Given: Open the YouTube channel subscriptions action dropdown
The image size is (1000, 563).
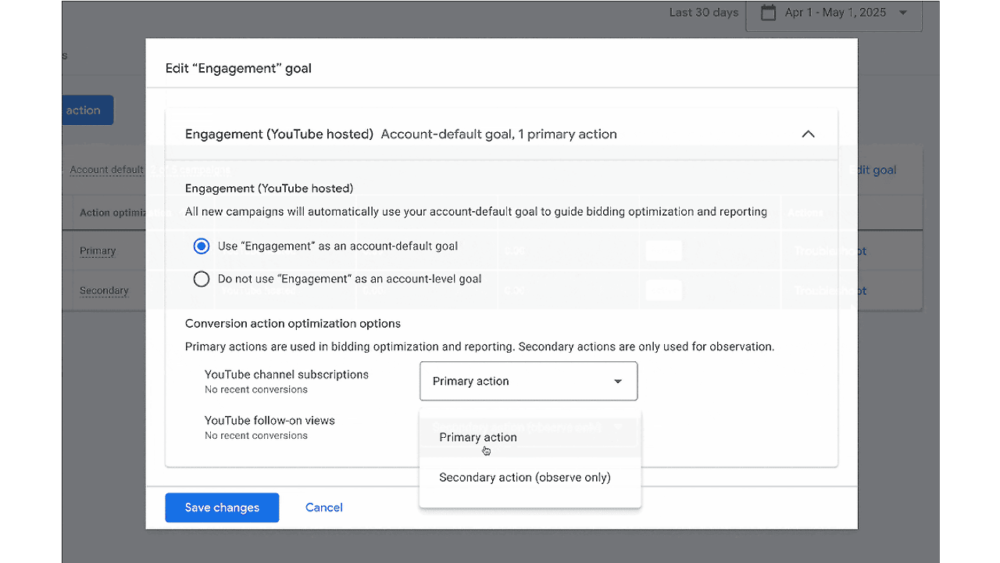Looking at the screenshot, I should pos(528,381).
